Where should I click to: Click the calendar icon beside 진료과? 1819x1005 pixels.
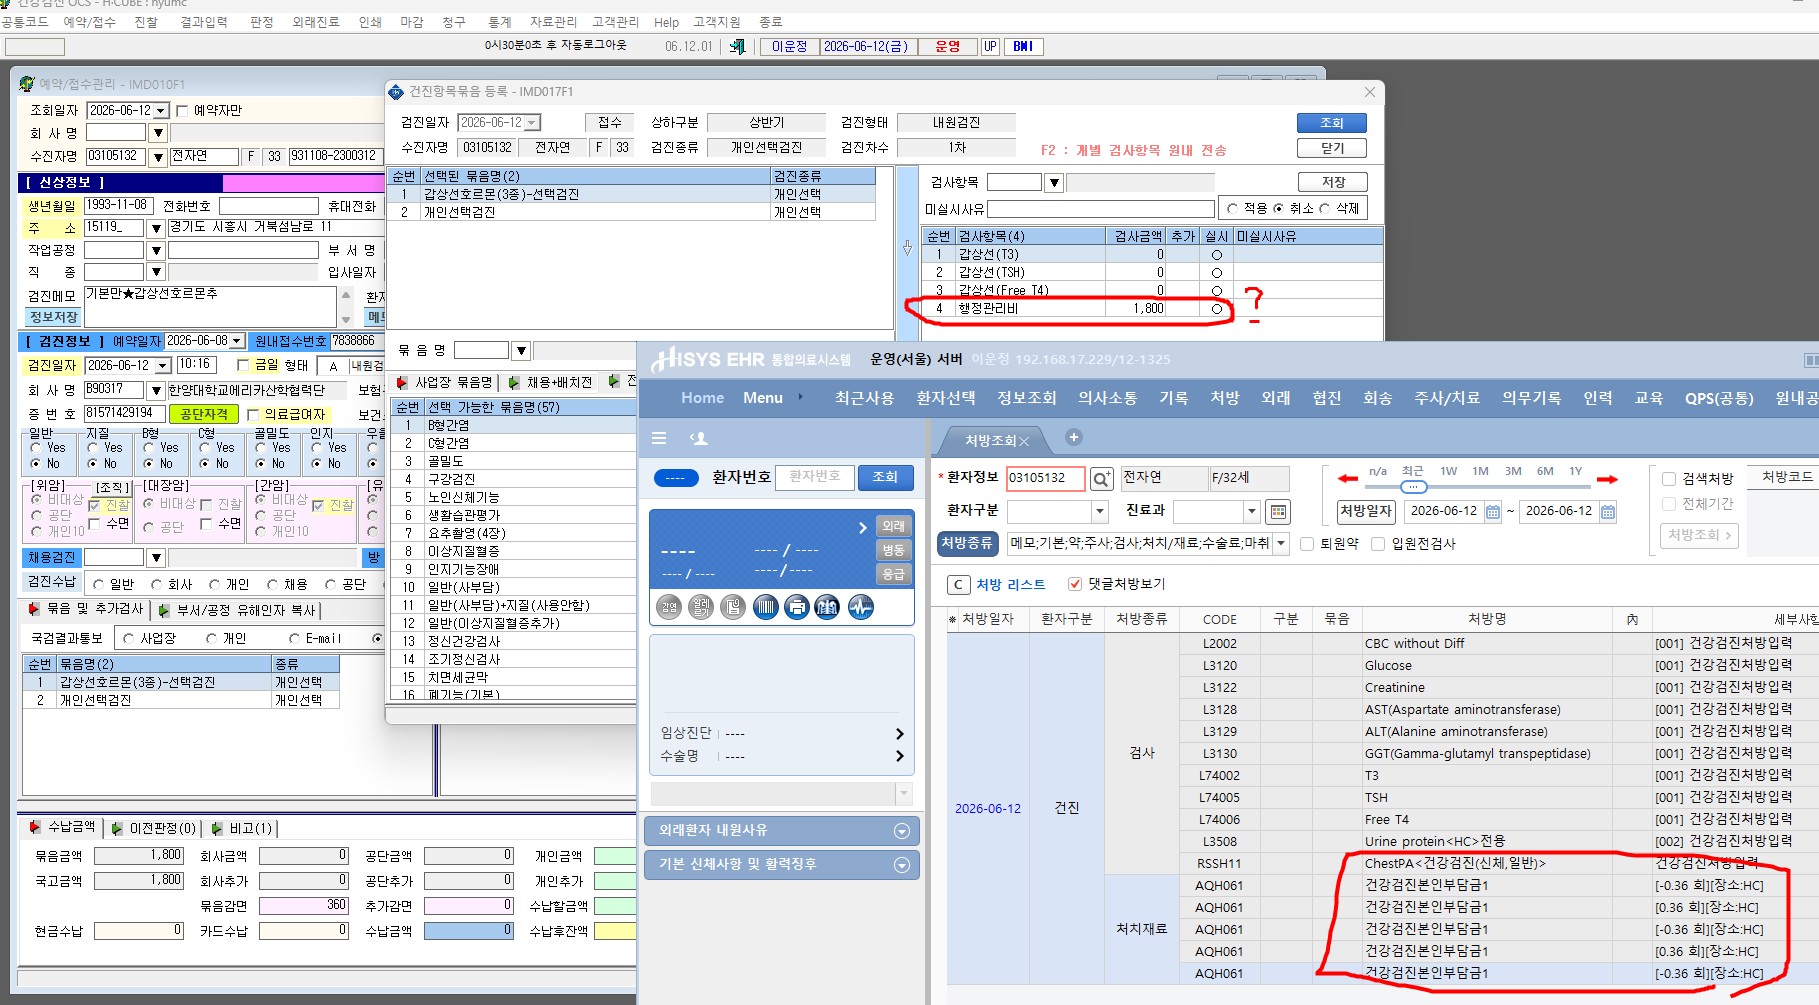click(1277, 512)
